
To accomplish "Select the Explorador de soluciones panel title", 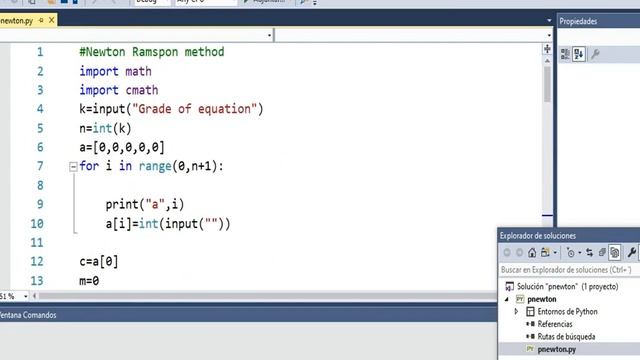I will (x=538, y=236).
